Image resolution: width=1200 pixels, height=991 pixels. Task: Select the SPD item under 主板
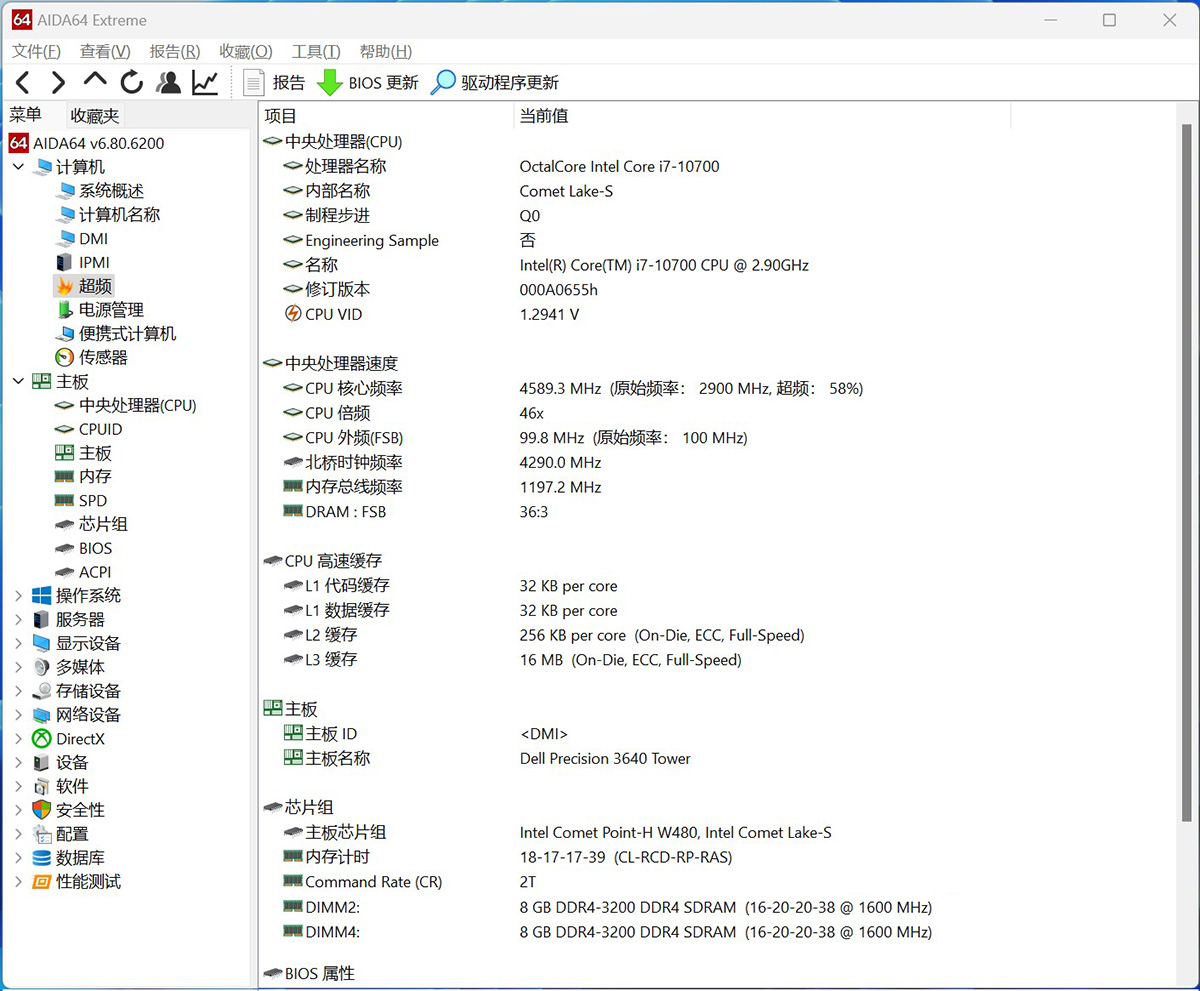click(93, 500)
